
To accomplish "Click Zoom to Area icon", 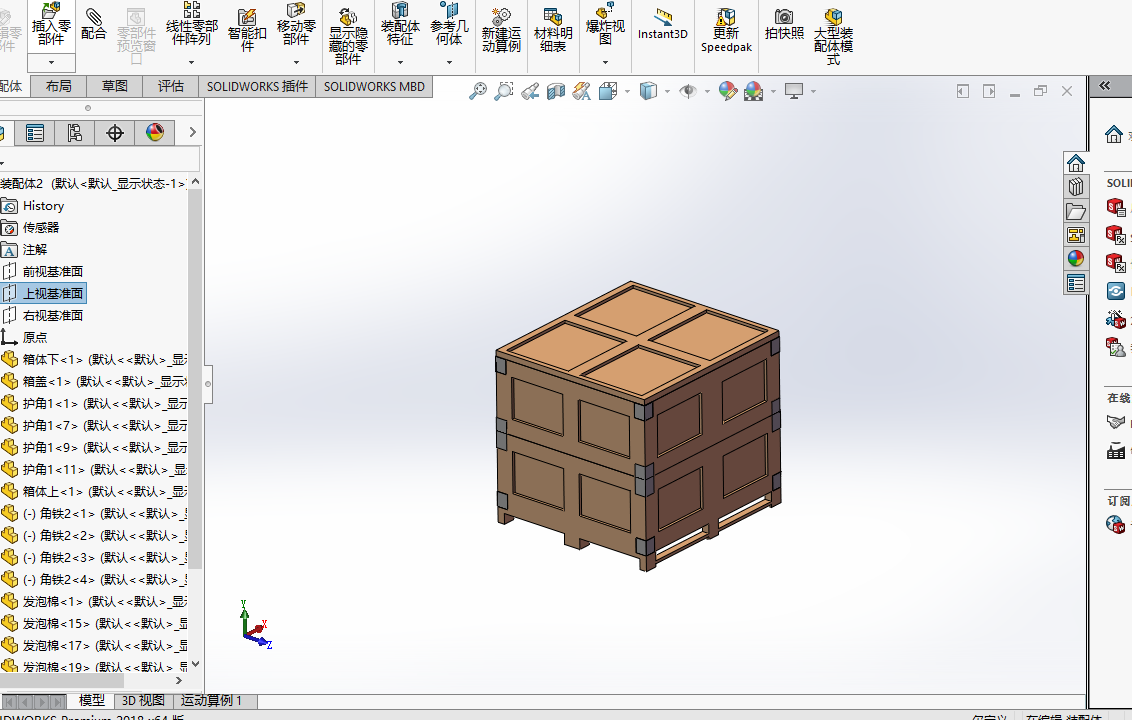I will (x=503, y=91).
